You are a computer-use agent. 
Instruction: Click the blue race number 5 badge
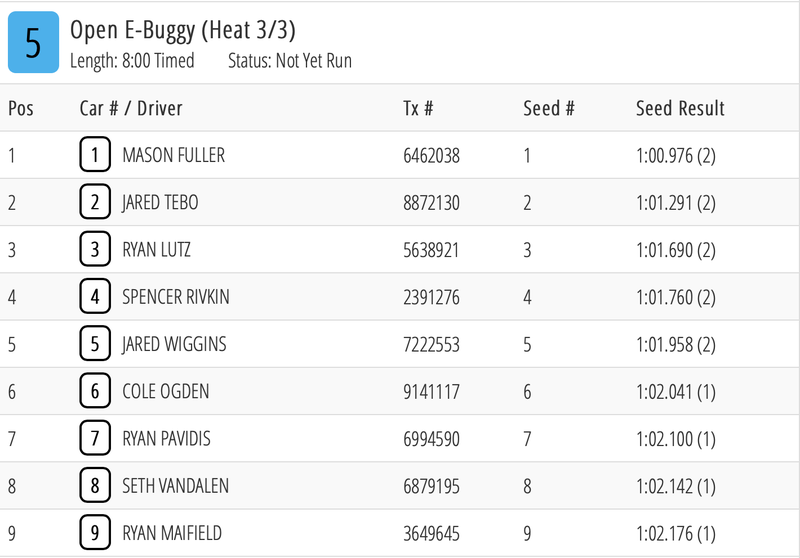tap(33, 44)
